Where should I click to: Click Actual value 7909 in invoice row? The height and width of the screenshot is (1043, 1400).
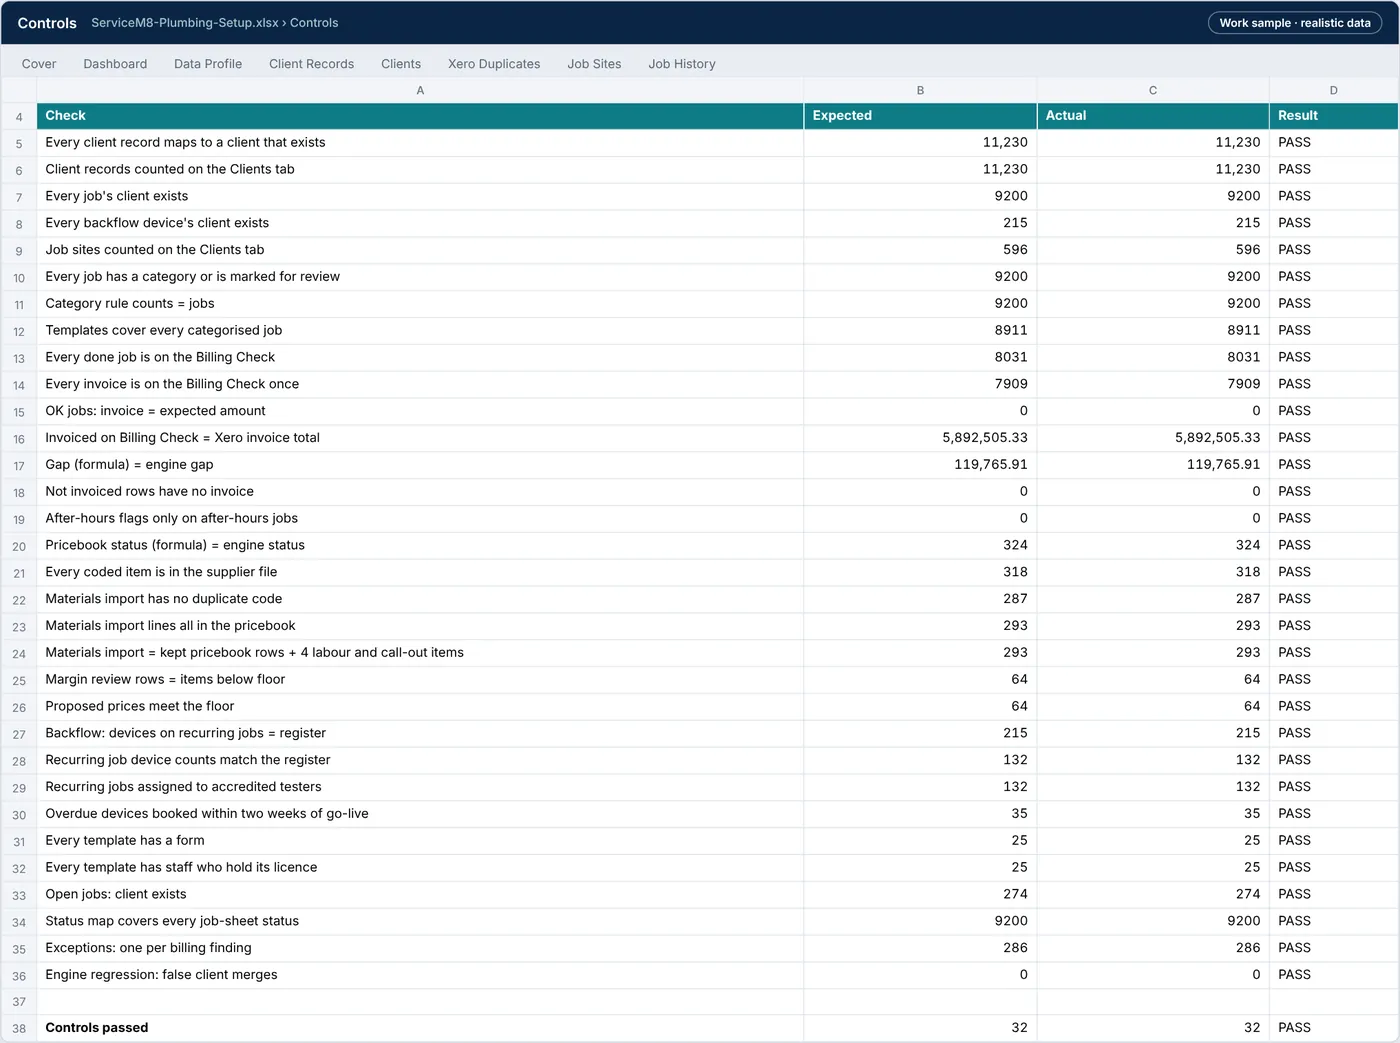point(1153,384)
